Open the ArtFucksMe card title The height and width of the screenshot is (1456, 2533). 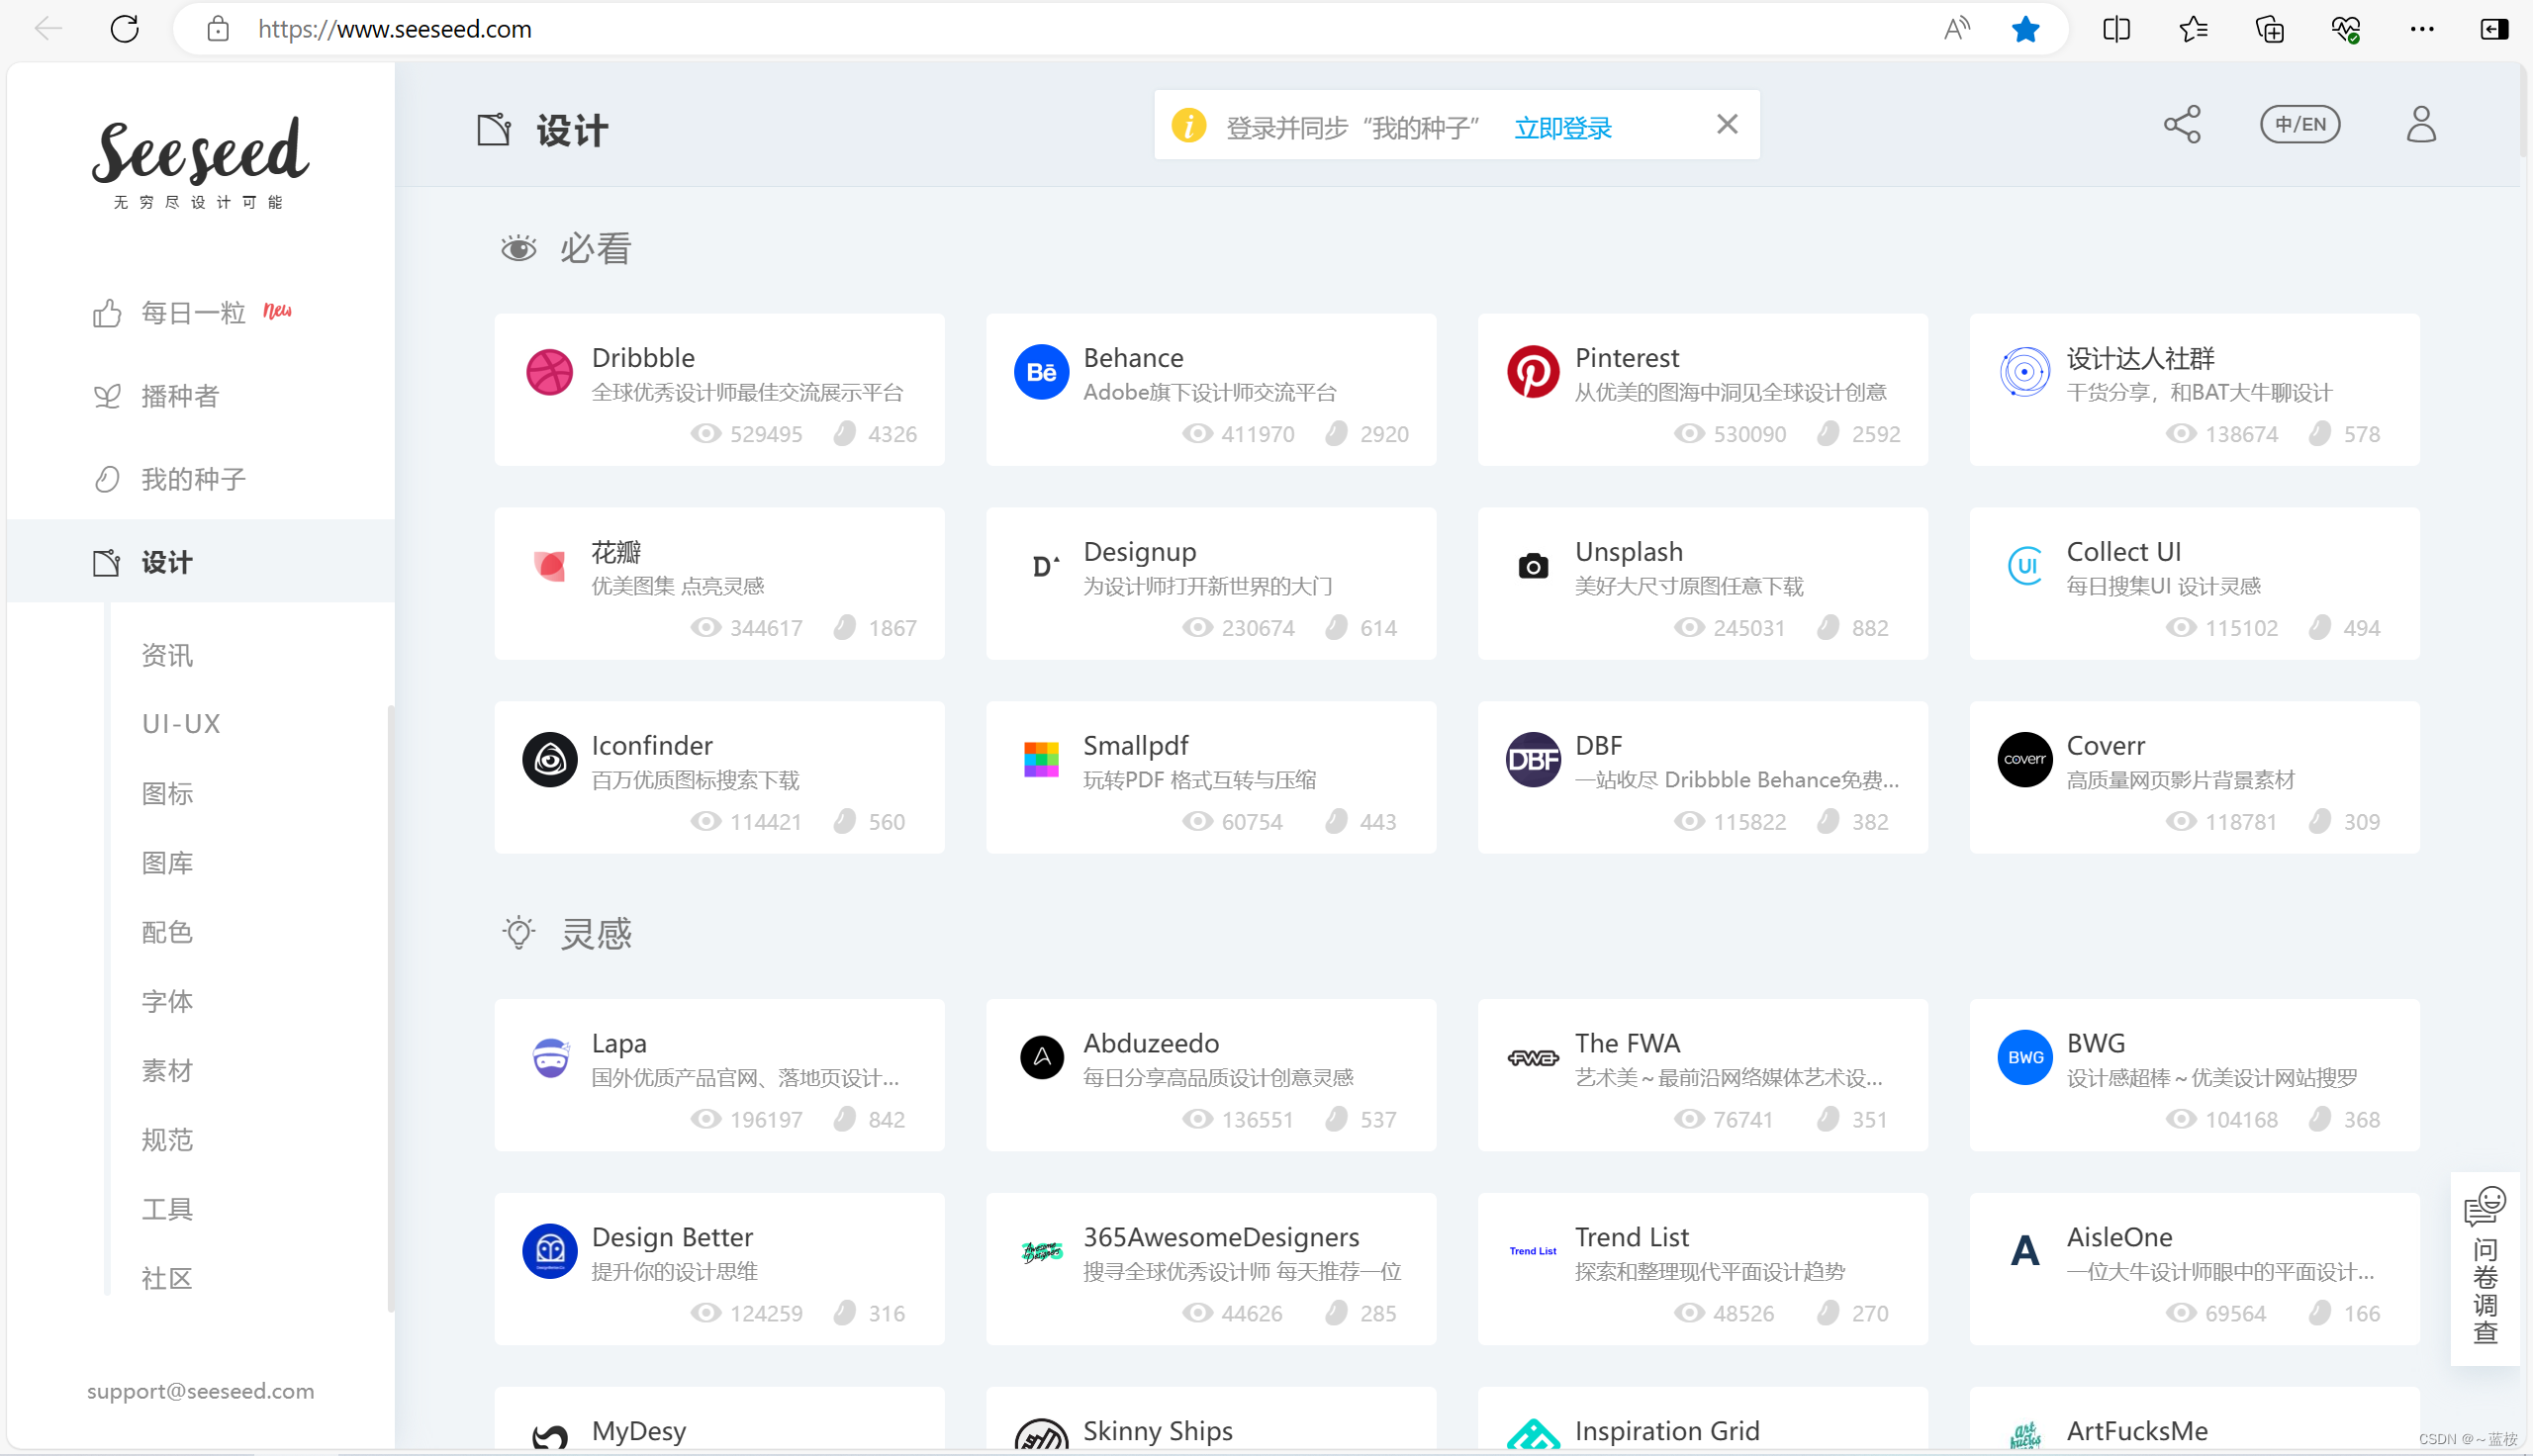point(2136,1431)
